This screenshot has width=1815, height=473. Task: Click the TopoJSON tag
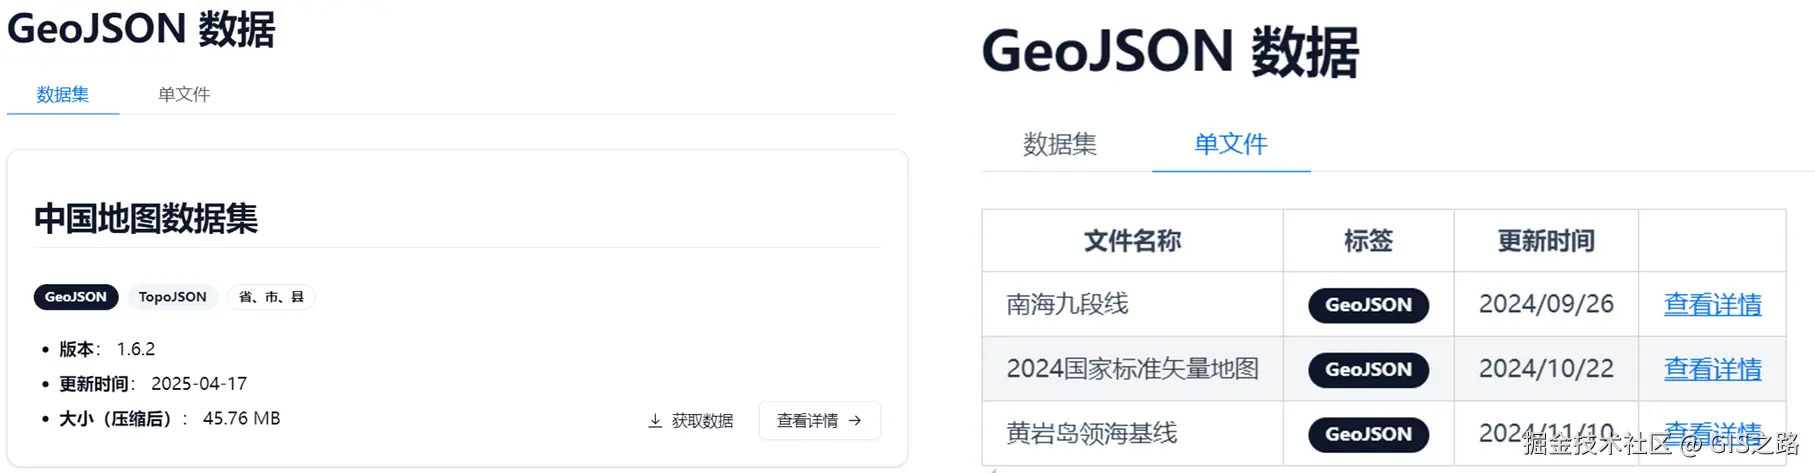pyautogui.click(x=172, y=297)
